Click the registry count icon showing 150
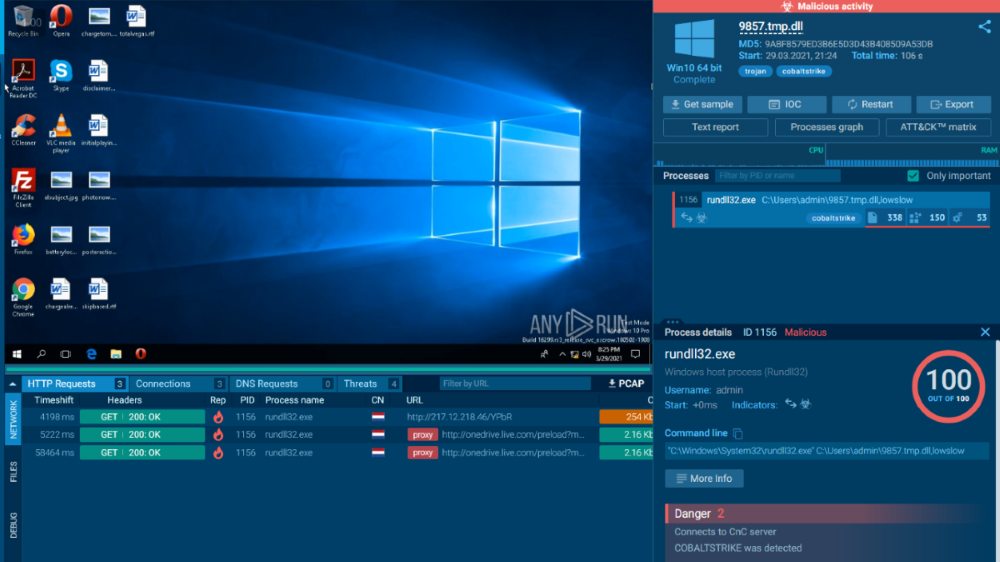This screenshot has height=562, width=1000. 915,218
